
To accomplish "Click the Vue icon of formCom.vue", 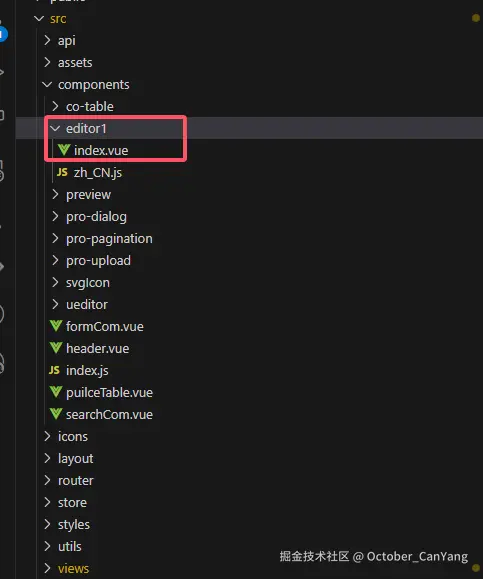I will pyautogui.click(x=56, y=326).
